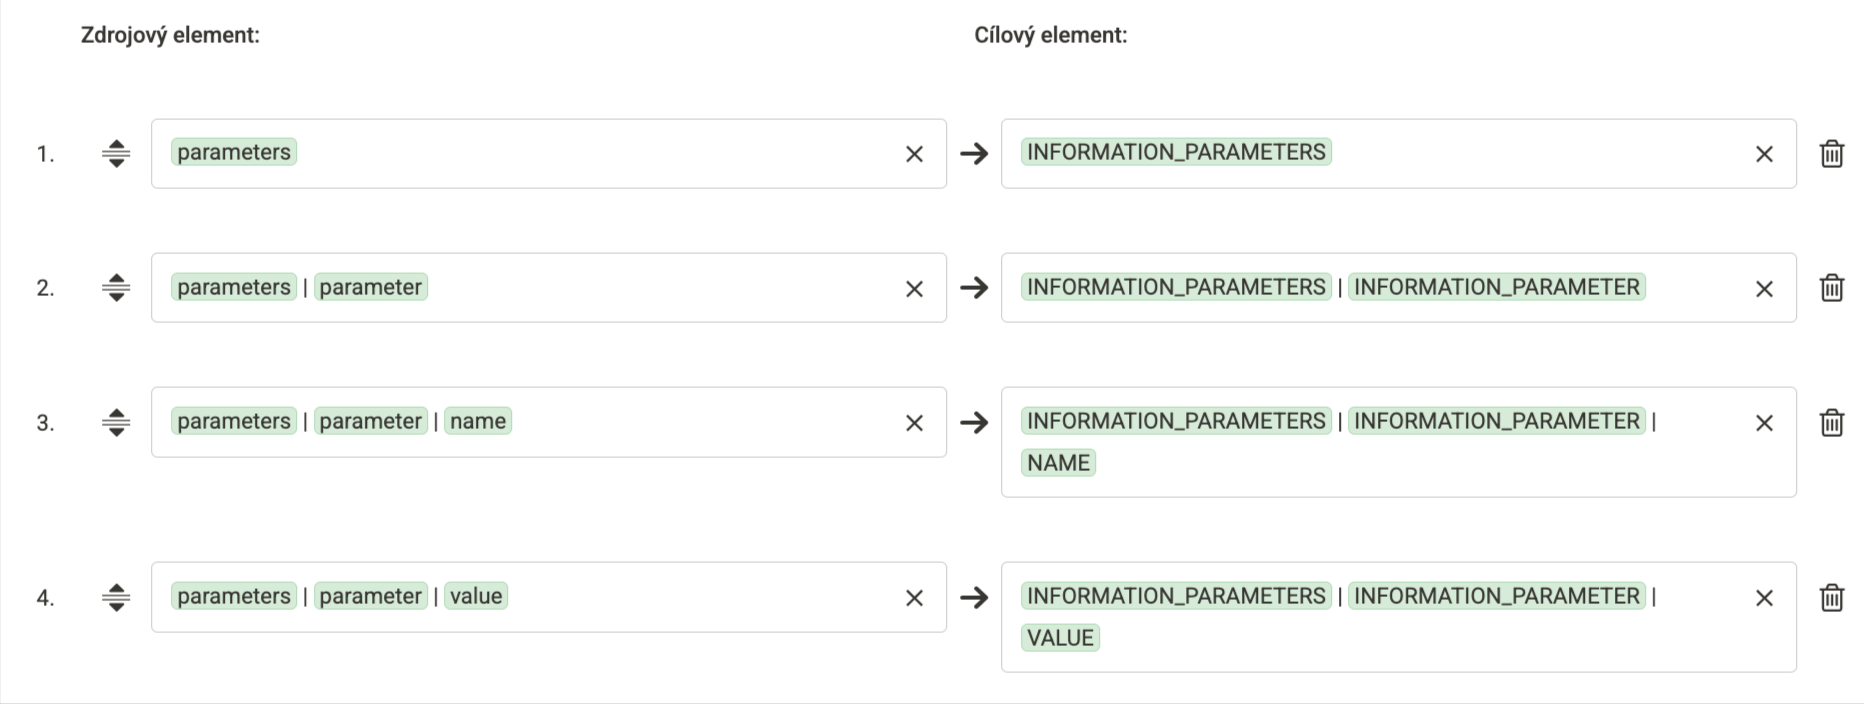Select INFORMATION_PARAMETER tag in row 2 target
The height and width of the screenshot is (704, 1864).
(x=1496, y=287)
